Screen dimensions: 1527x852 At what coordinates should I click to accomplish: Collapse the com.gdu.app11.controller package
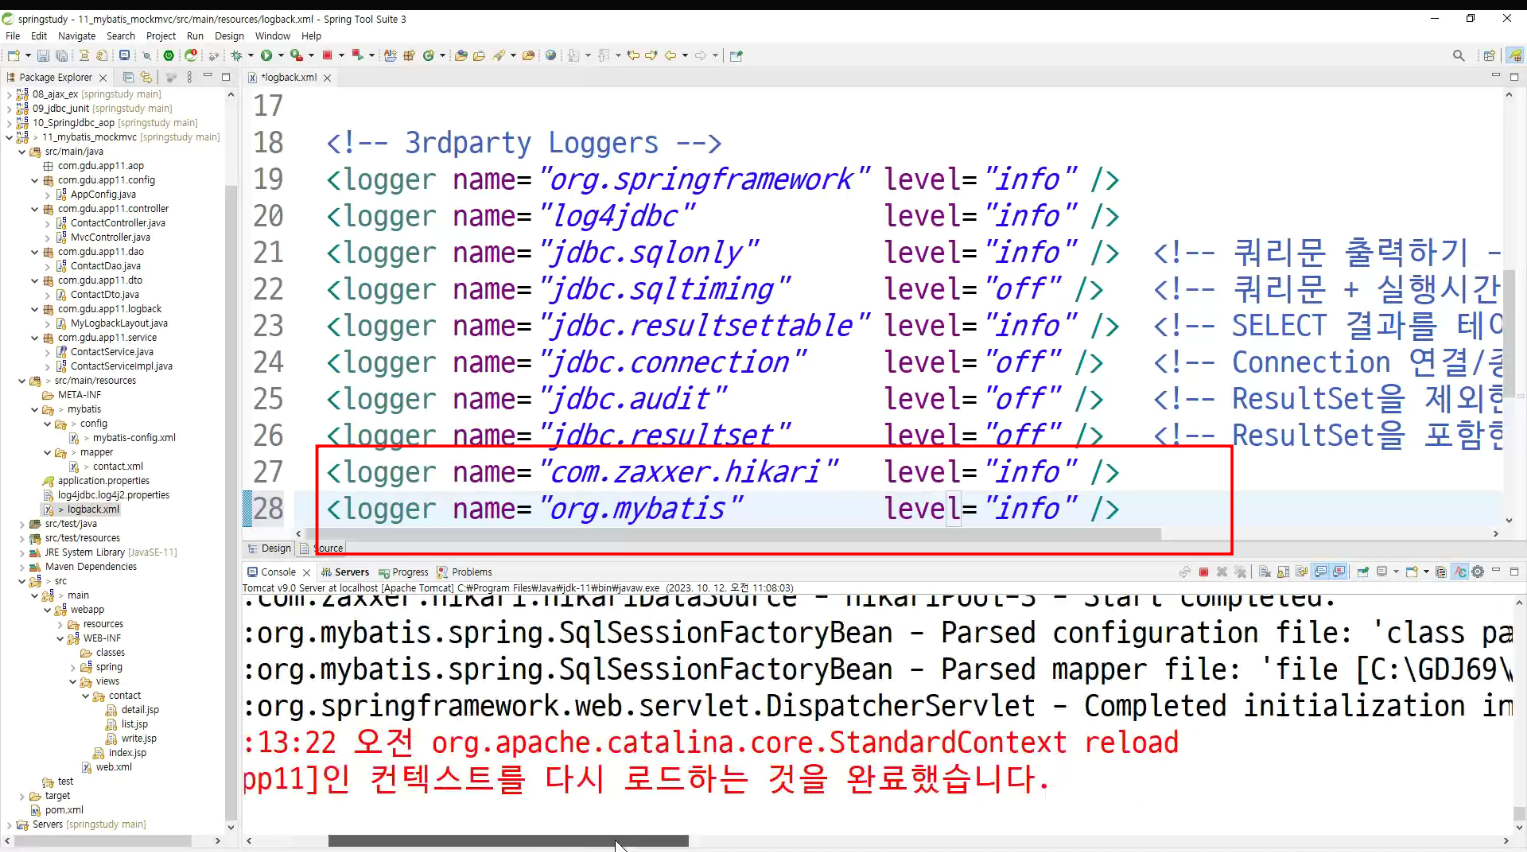pyautogui.click(x=35, y=209)
